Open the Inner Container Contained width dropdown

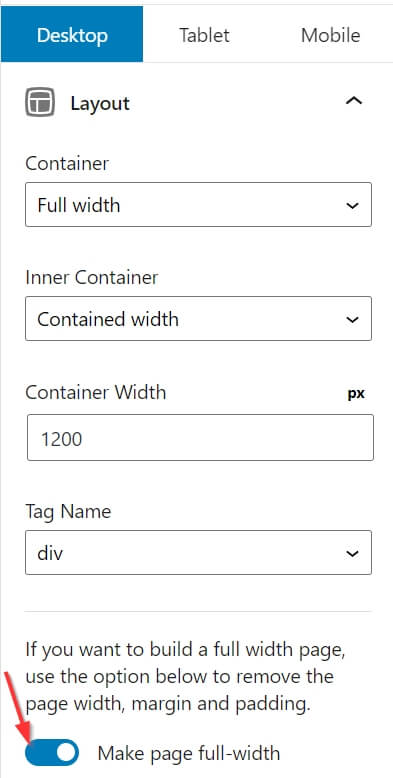pos(198,319)
